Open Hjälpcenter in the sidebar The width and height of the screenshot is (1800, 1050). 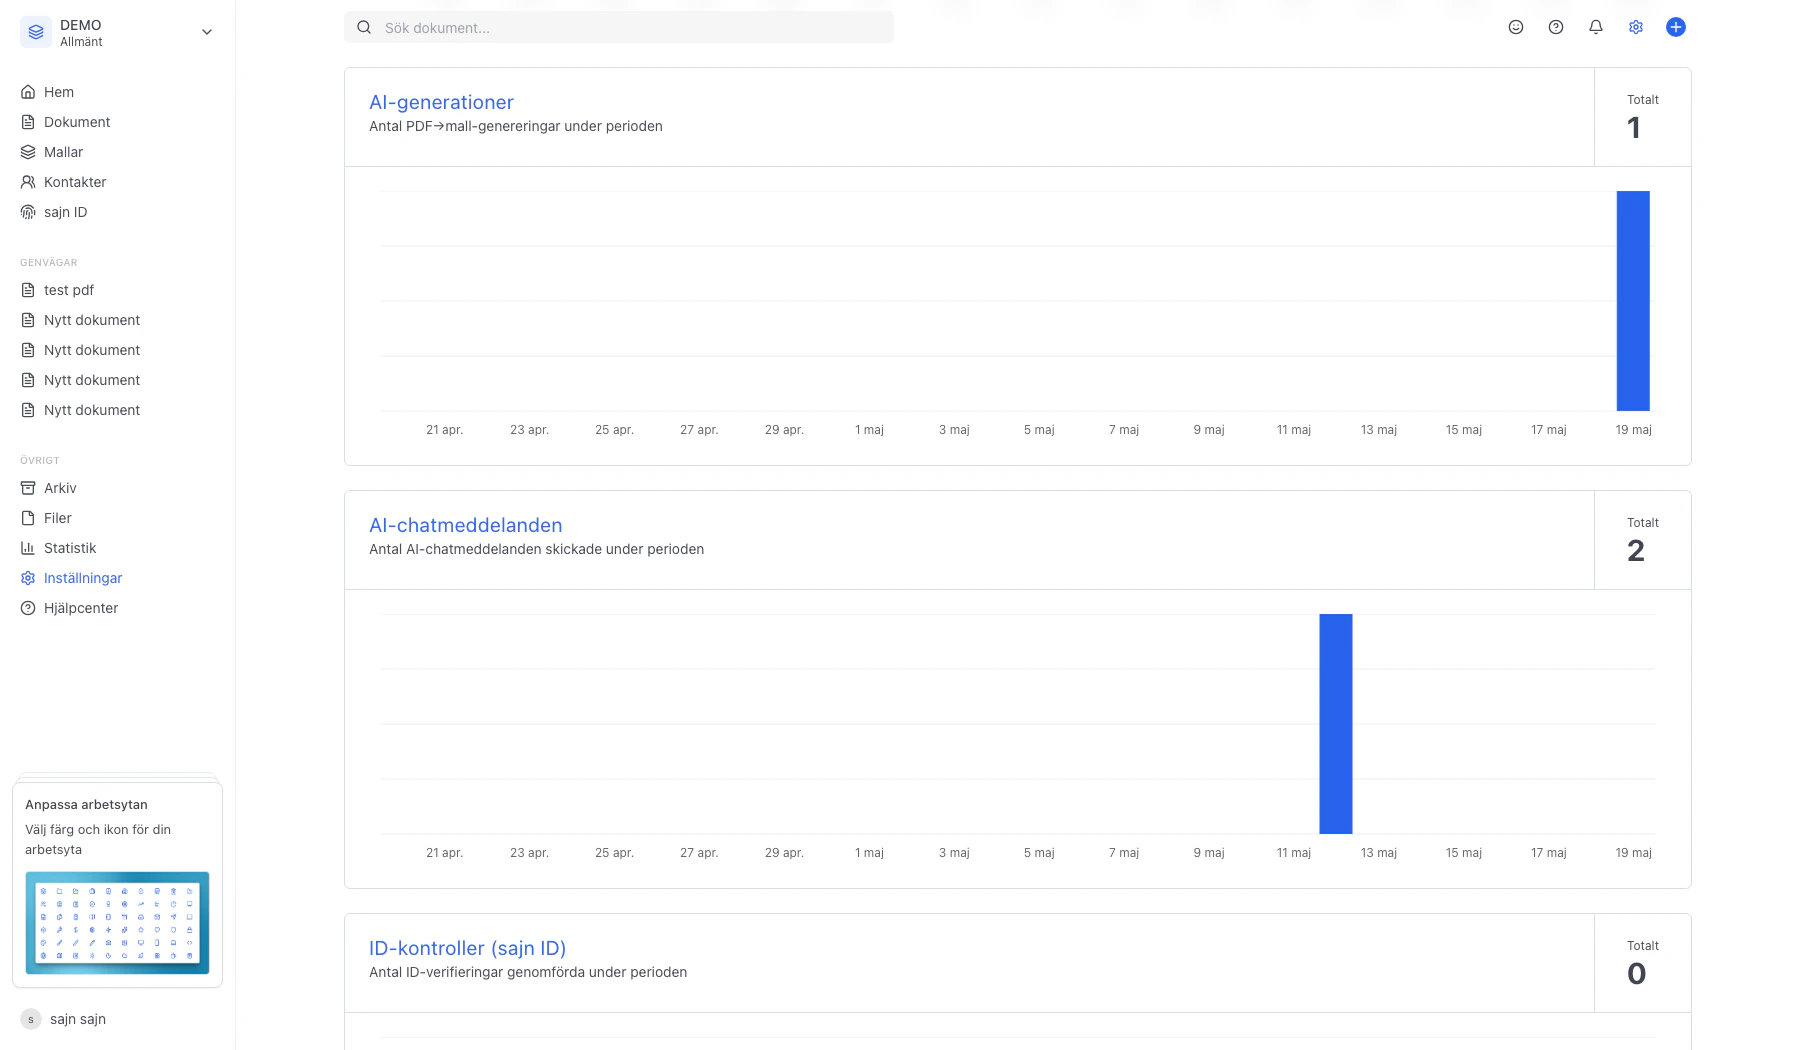[x=81, y=608]
